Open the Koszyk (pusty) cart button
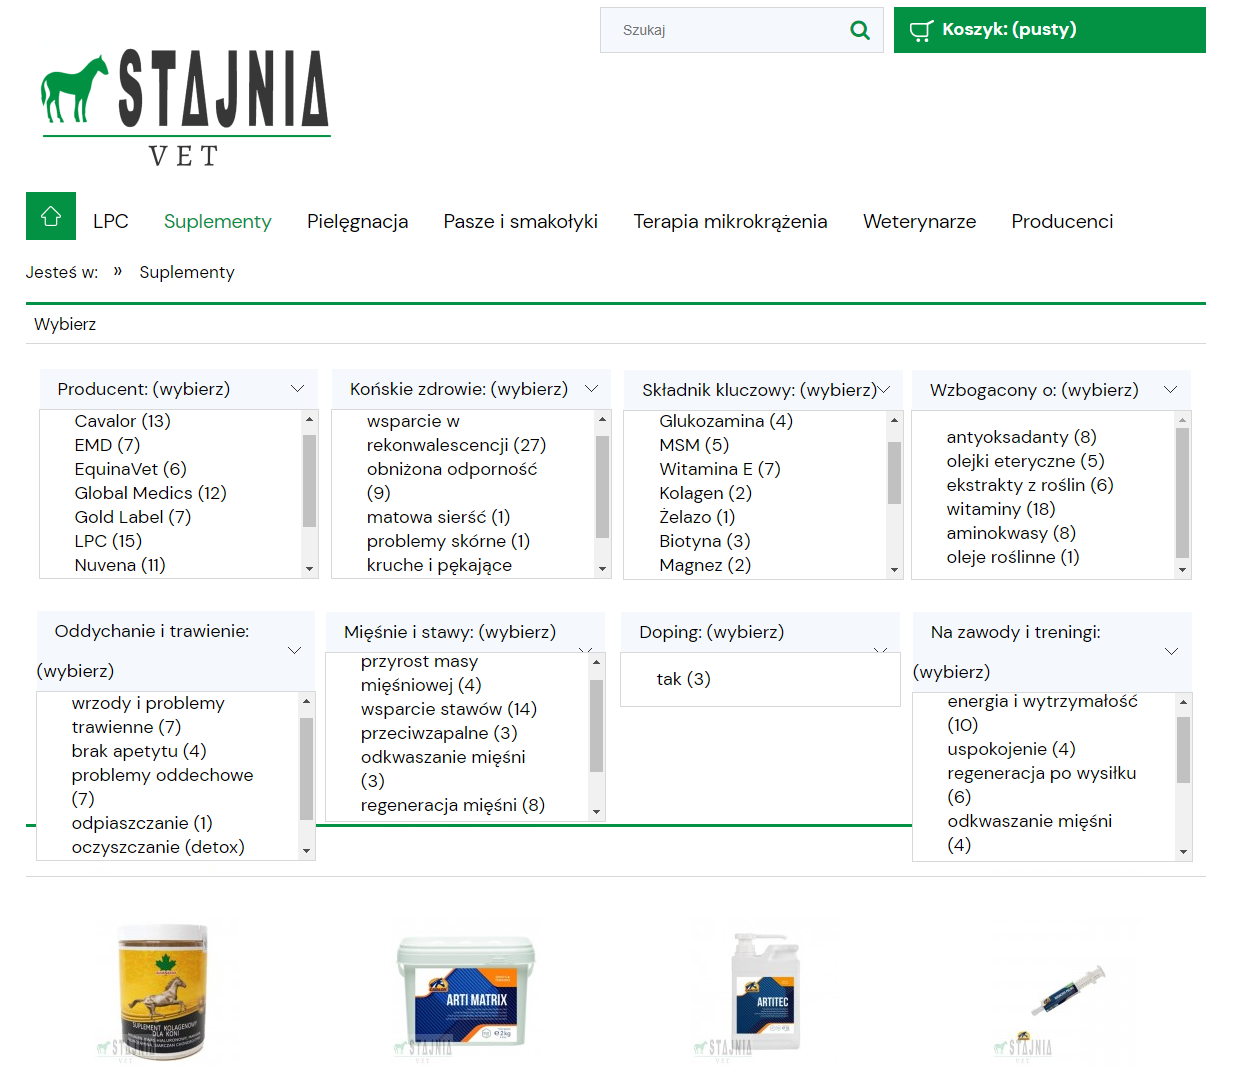1236x1080 pixels. point(1050,30)
